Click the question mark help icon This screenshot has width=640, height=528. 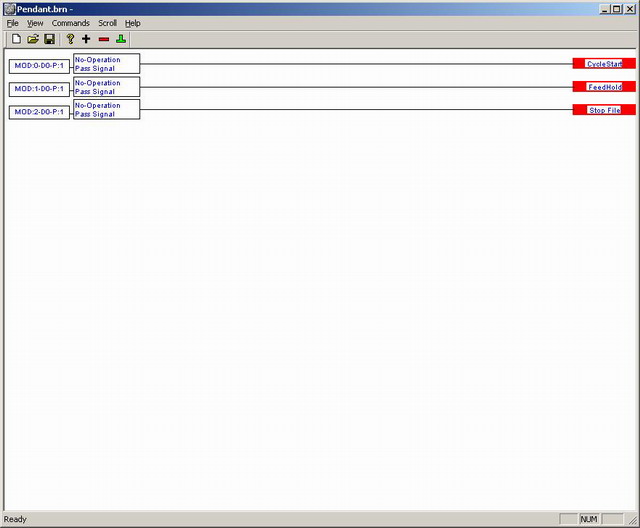click(x=70, y=39)
